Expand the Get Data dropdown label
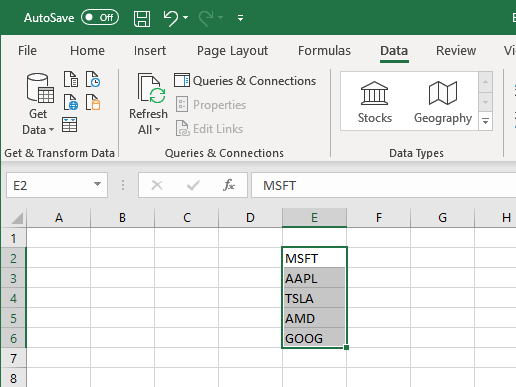 click(38, 122)
